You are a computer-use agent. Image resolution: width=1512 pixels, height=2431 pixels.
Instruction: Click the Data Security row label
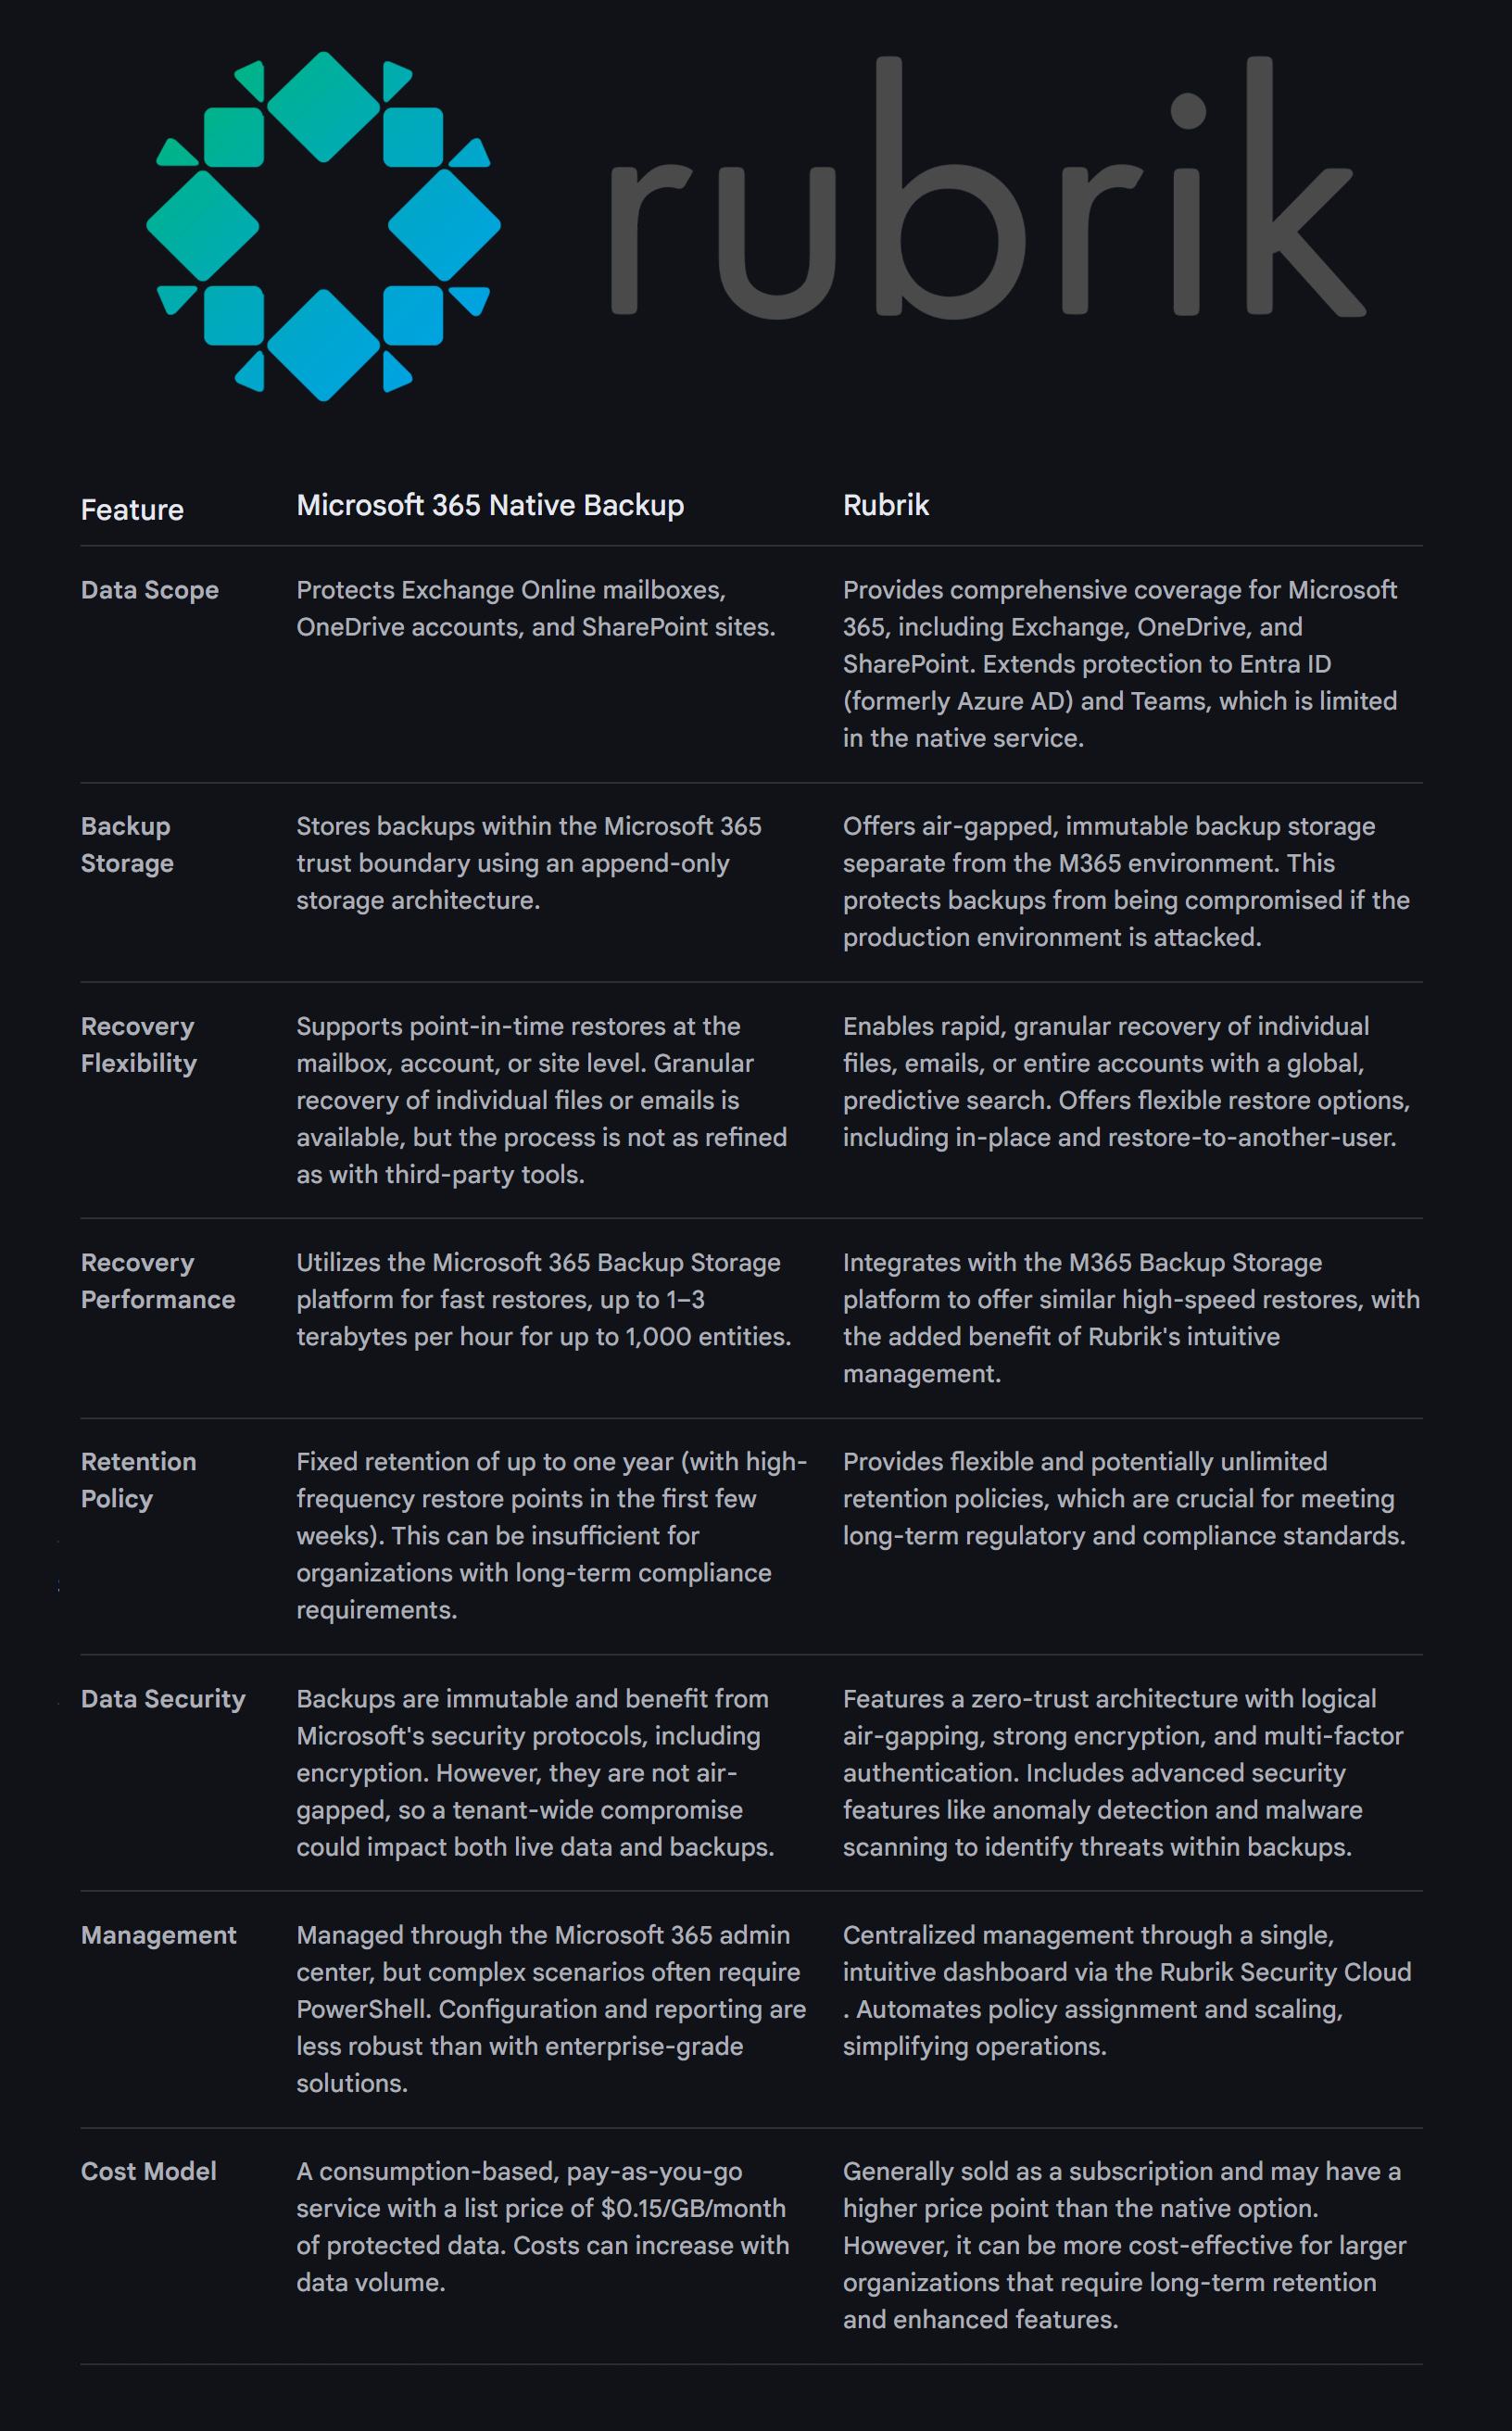click(x=163, y=1699)
